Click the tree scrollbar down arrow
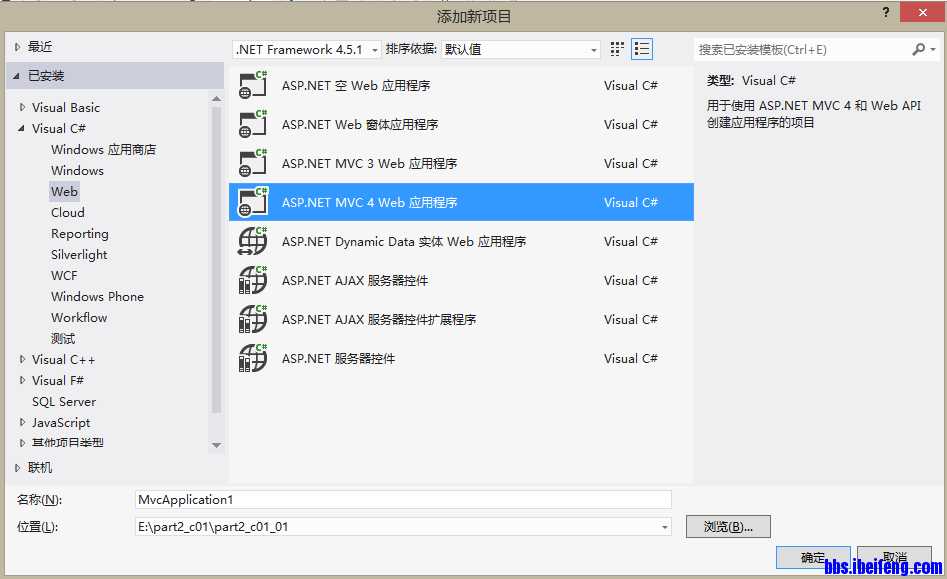The image size is (947, 579). coord(216,445)
